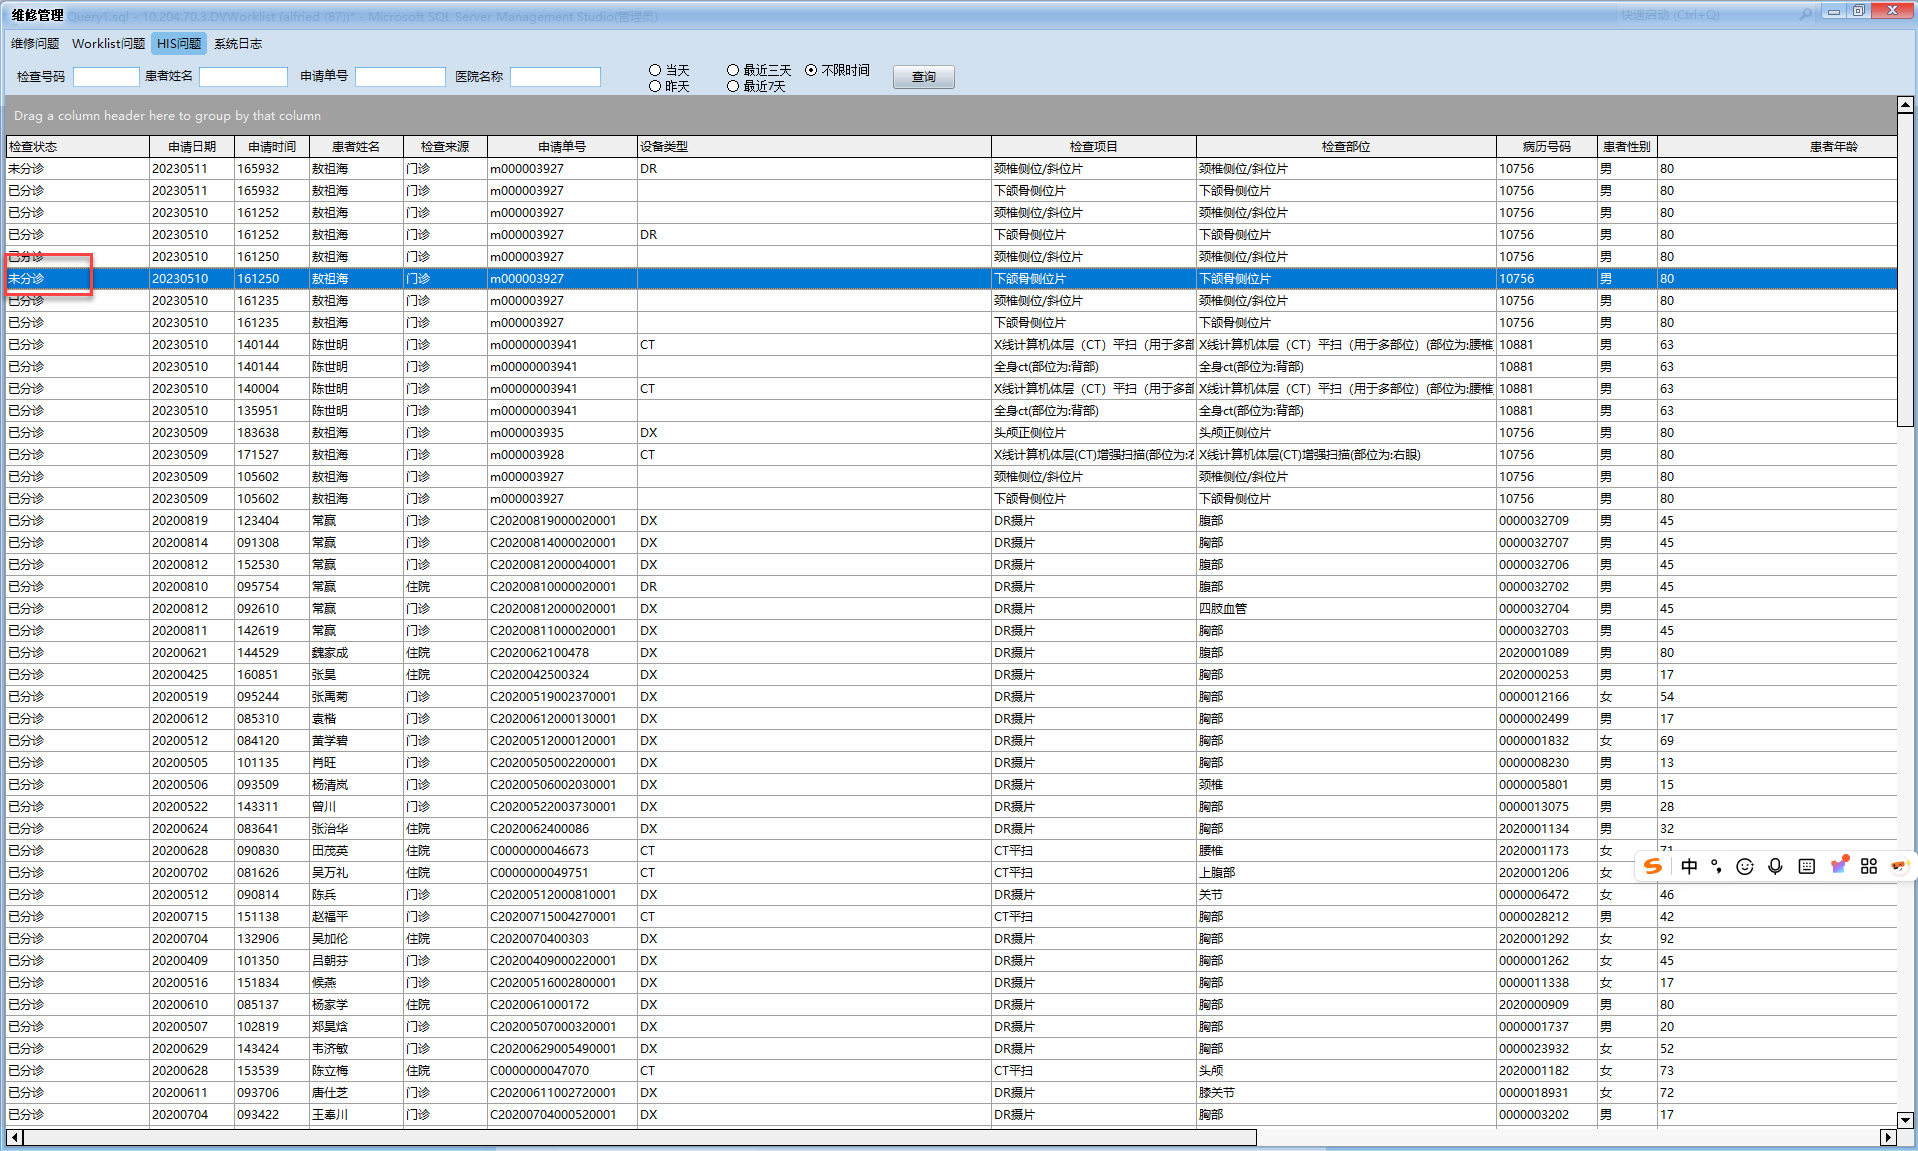Viewport: 1918px width, 1151px height.
Task: Select the 当天 radio button
Action: click(x=655, y=70)
